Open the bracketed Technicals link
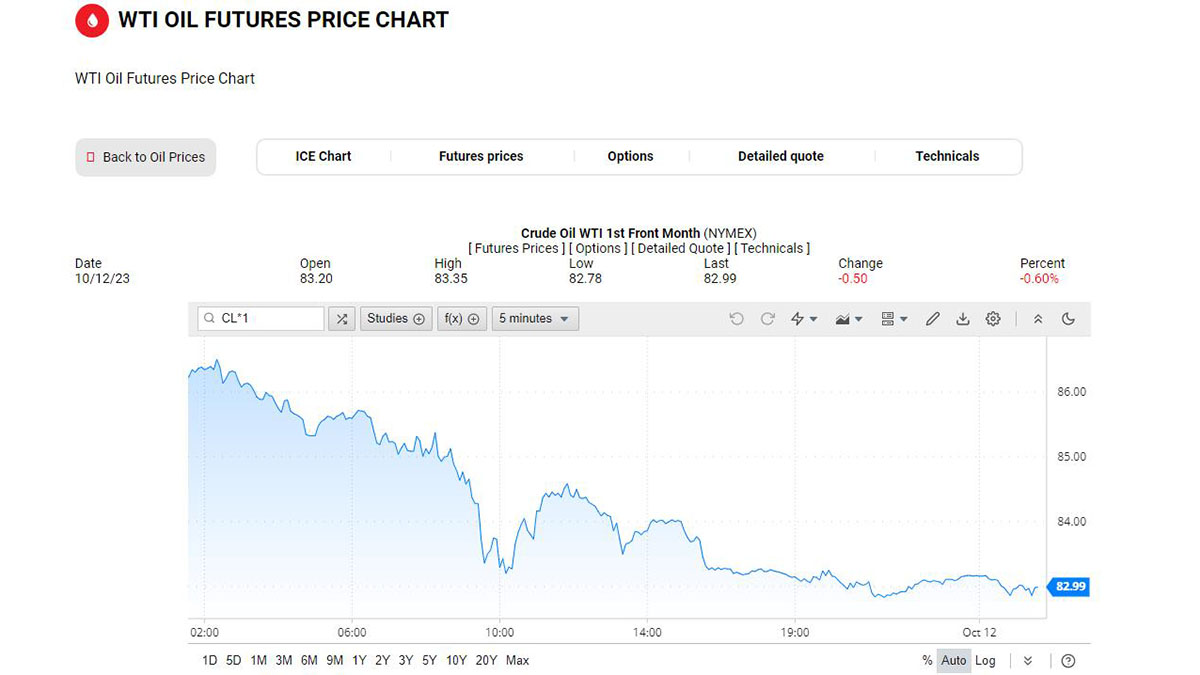Screen dimensions: 1200x675 click(772, 248)
